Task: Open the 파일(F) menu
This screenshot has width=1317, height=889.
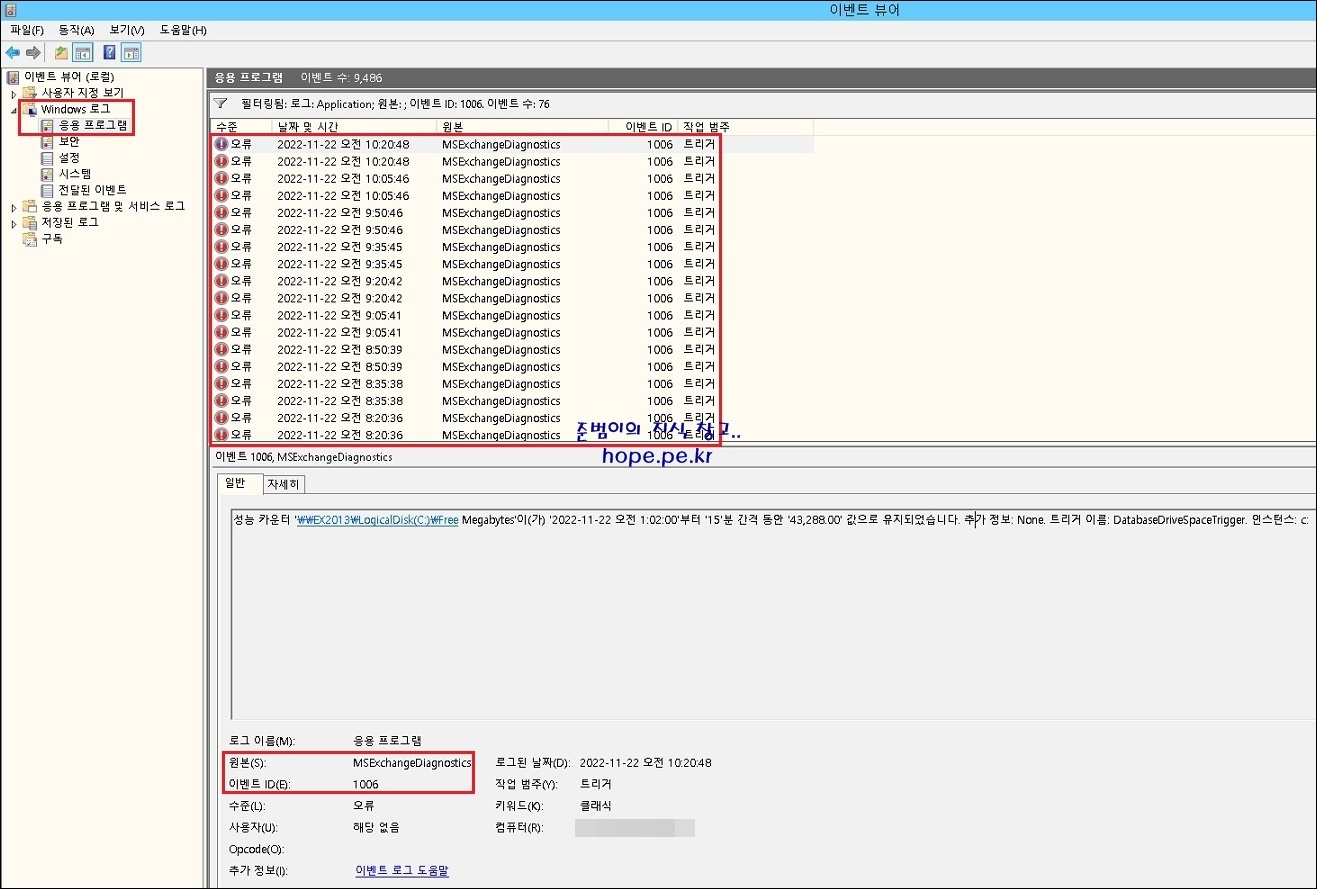Action: (x=27, y=30)
